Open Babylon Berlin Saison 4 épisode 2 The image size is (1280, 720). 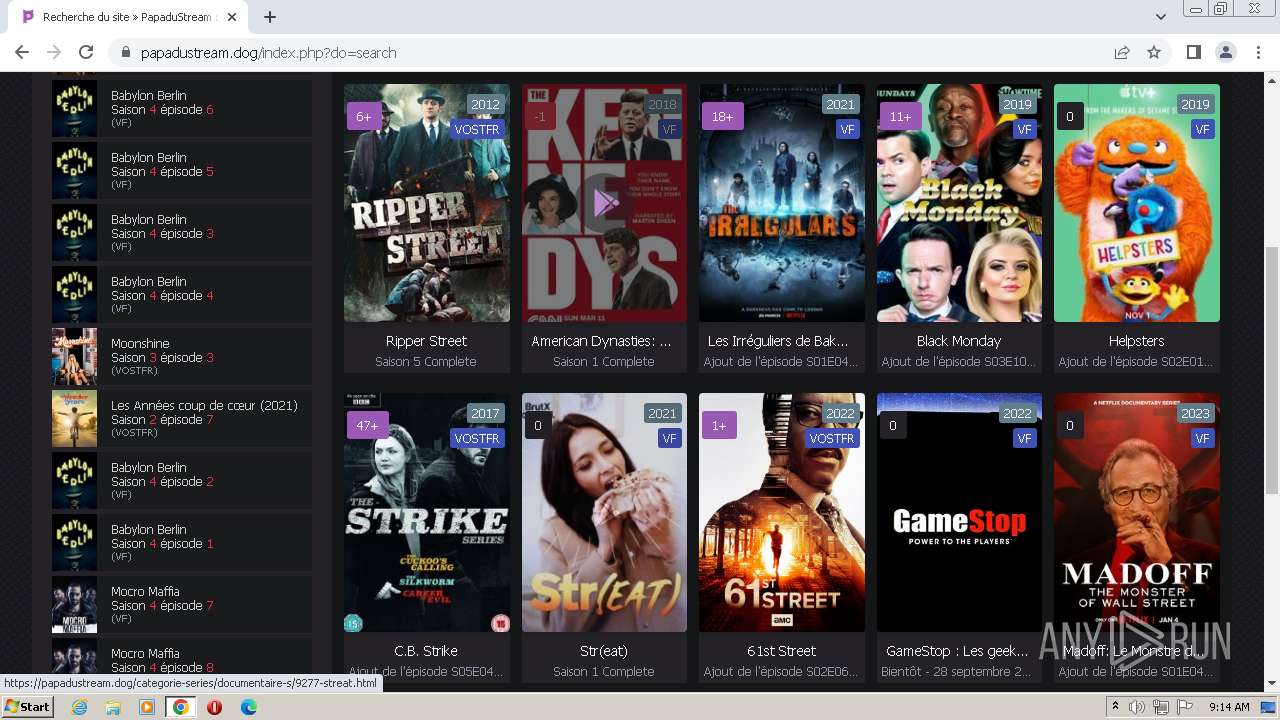click(182, 481)
